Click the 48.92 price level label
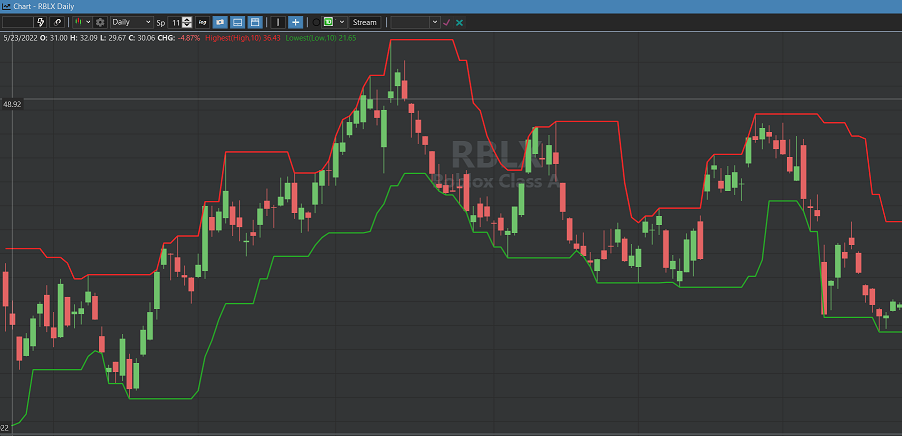 coord(12,104)
